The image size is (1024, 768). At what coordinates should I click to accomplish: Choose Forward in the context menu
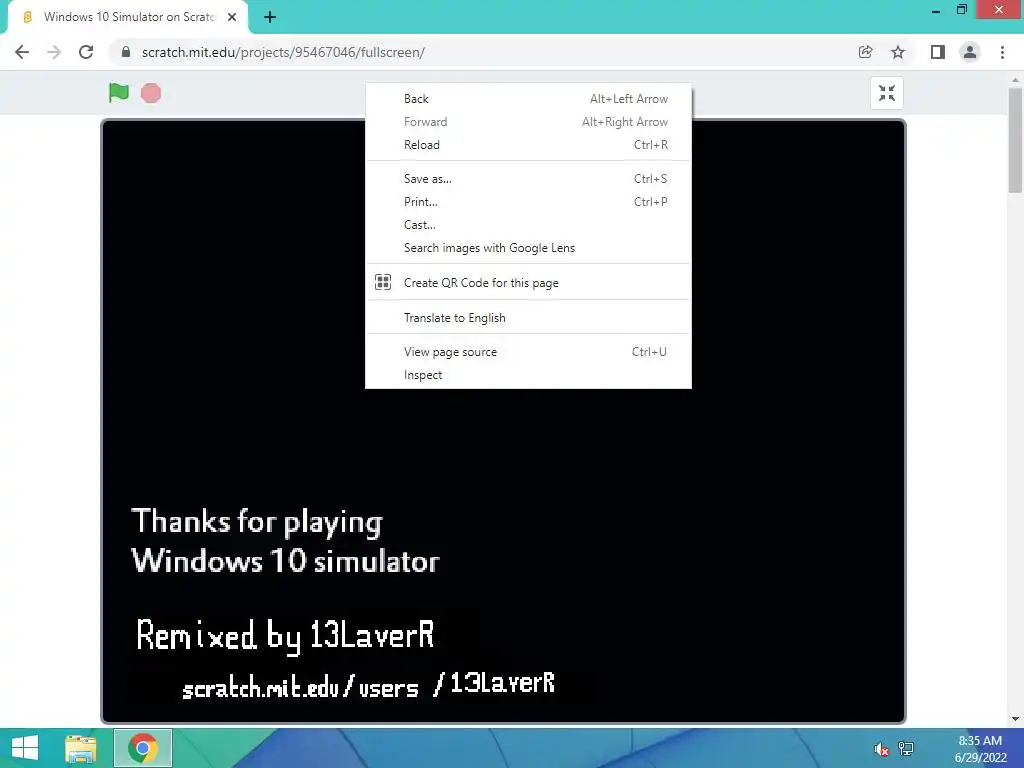tap(528, 122)
